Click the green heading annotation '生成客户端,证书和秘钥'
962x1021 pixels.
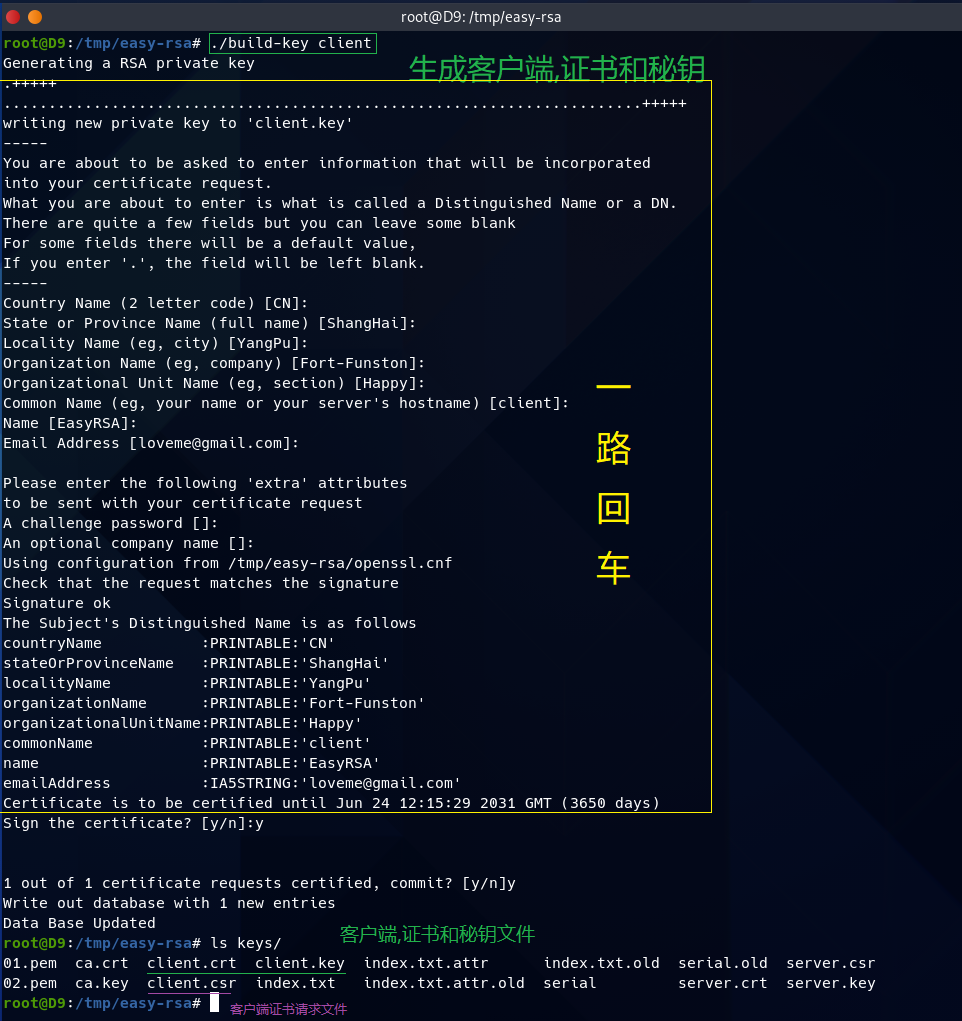557,68
